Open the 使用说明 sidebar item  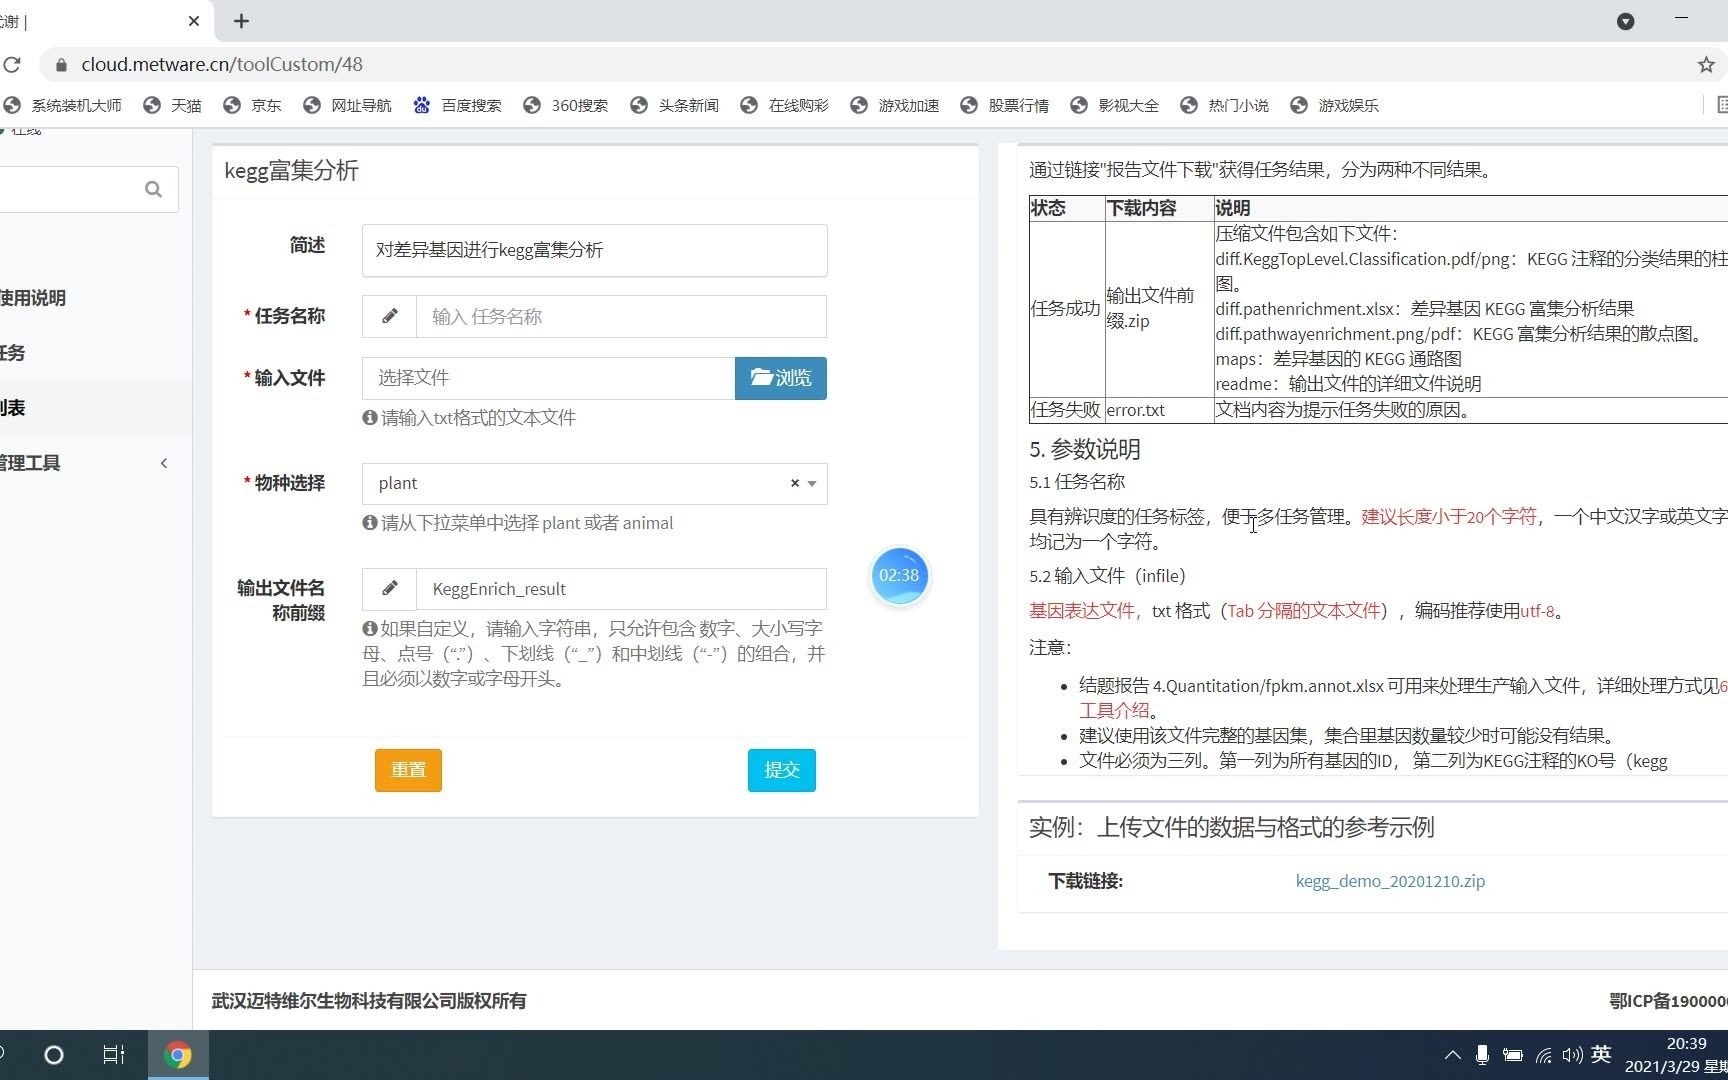(x=33, y=298)
